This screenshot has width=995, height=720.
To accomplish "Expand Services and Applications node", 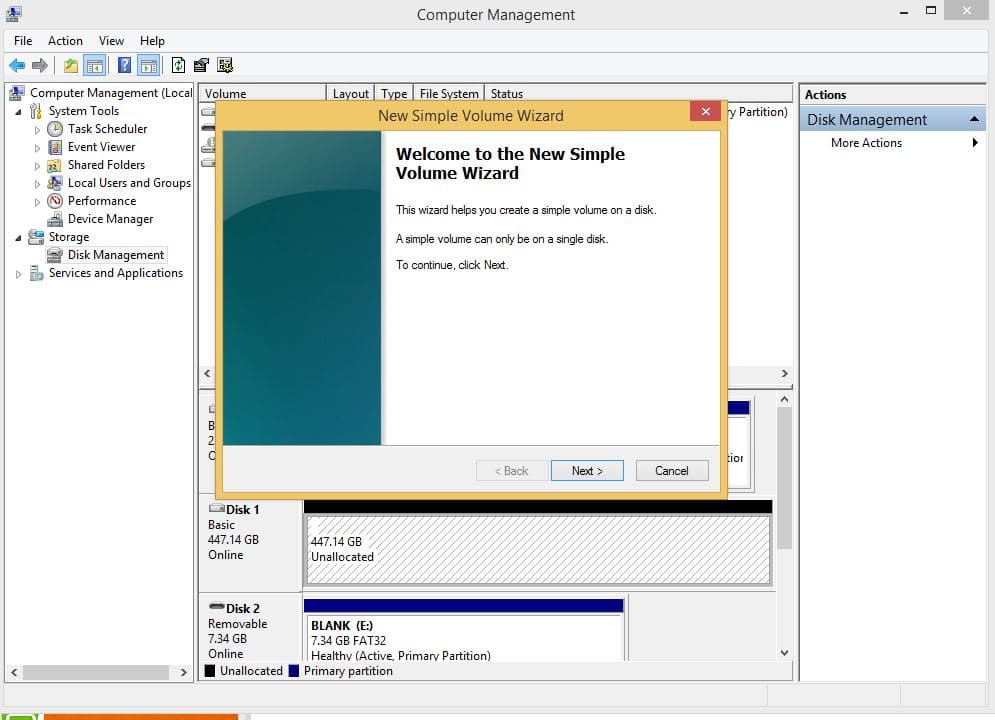I will coord(18,274).
